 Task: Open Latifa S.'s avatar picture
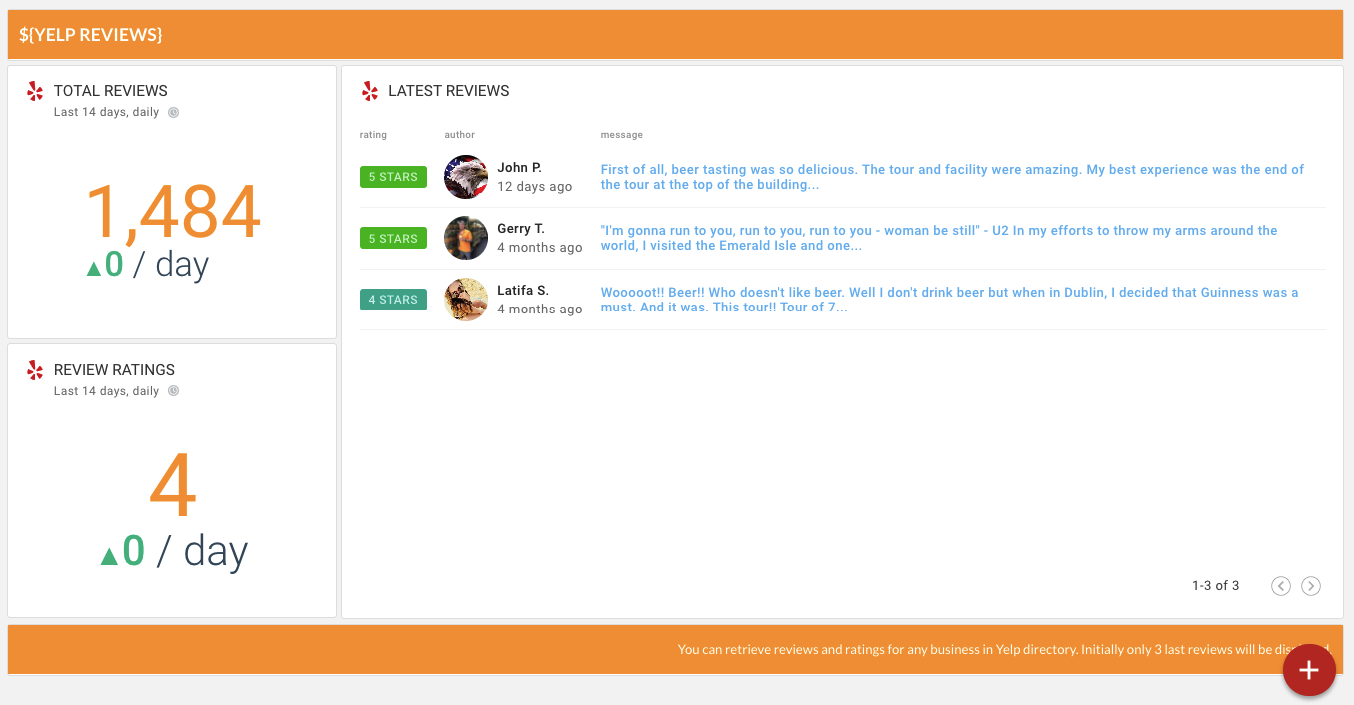pos(466,299)
